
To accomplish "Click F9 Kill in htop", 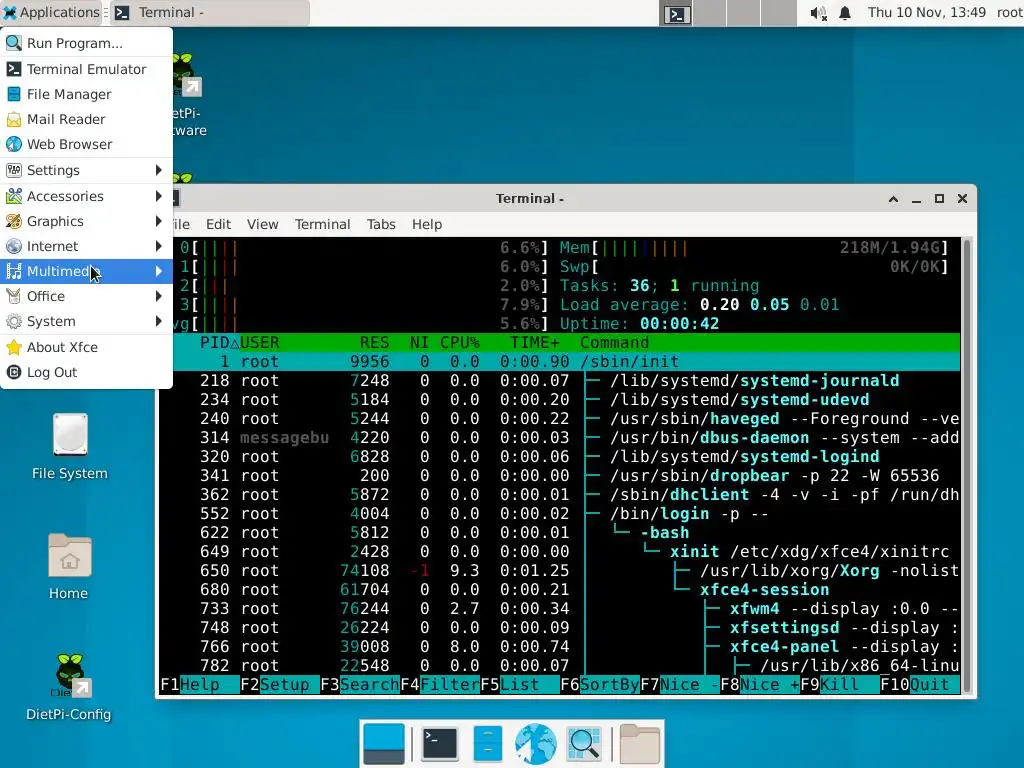I will tap(839, 684).
